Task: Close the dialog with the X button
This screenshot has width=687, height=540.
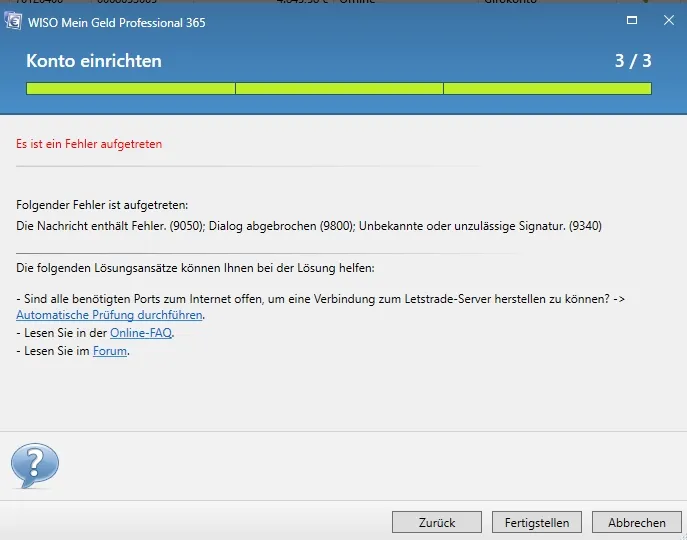Action: 665,21
